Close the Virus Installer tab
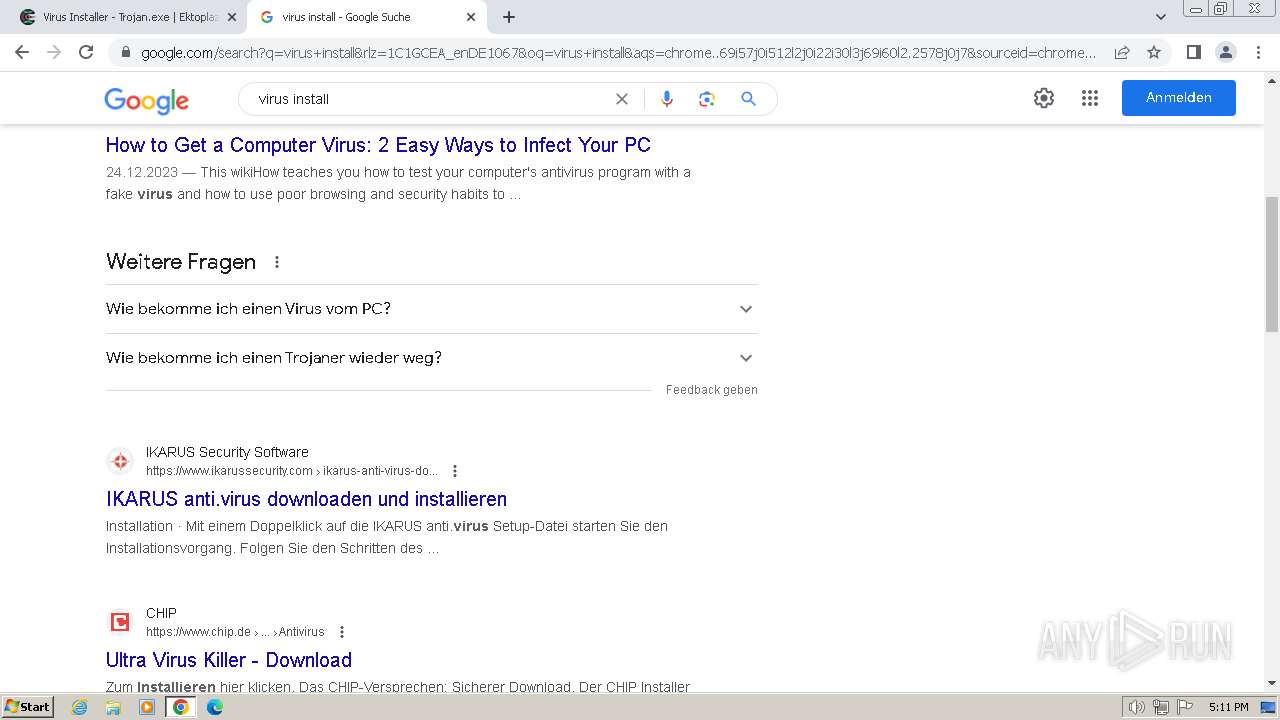 point(232,17)
